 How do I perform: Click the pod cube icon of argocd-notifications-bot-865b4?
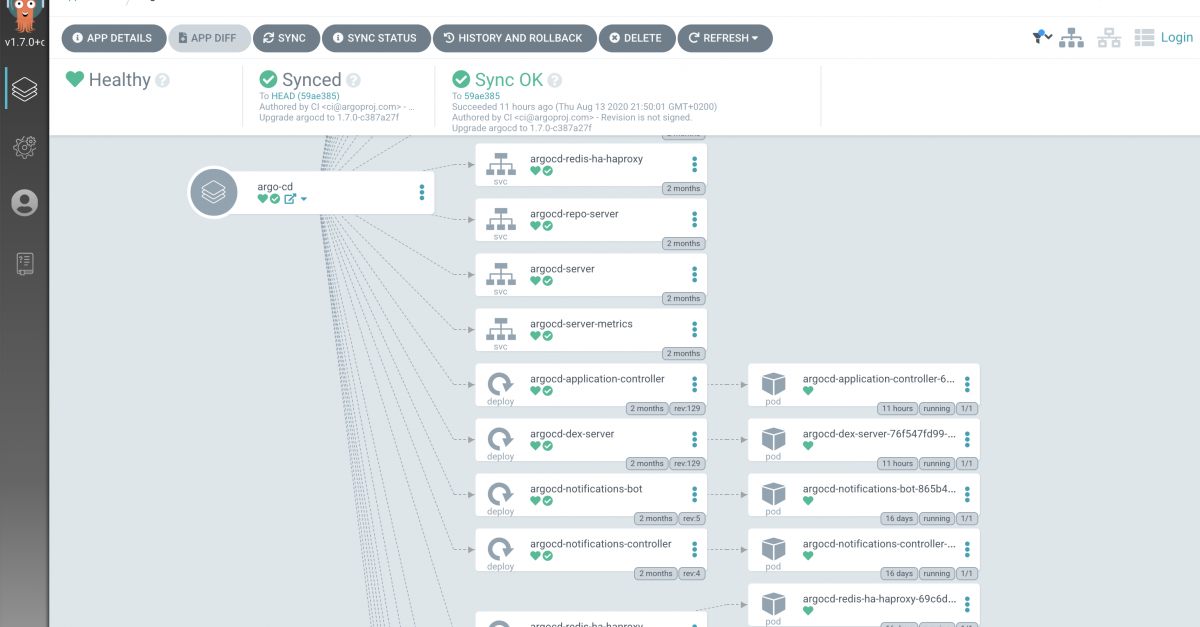coord(773,494)
